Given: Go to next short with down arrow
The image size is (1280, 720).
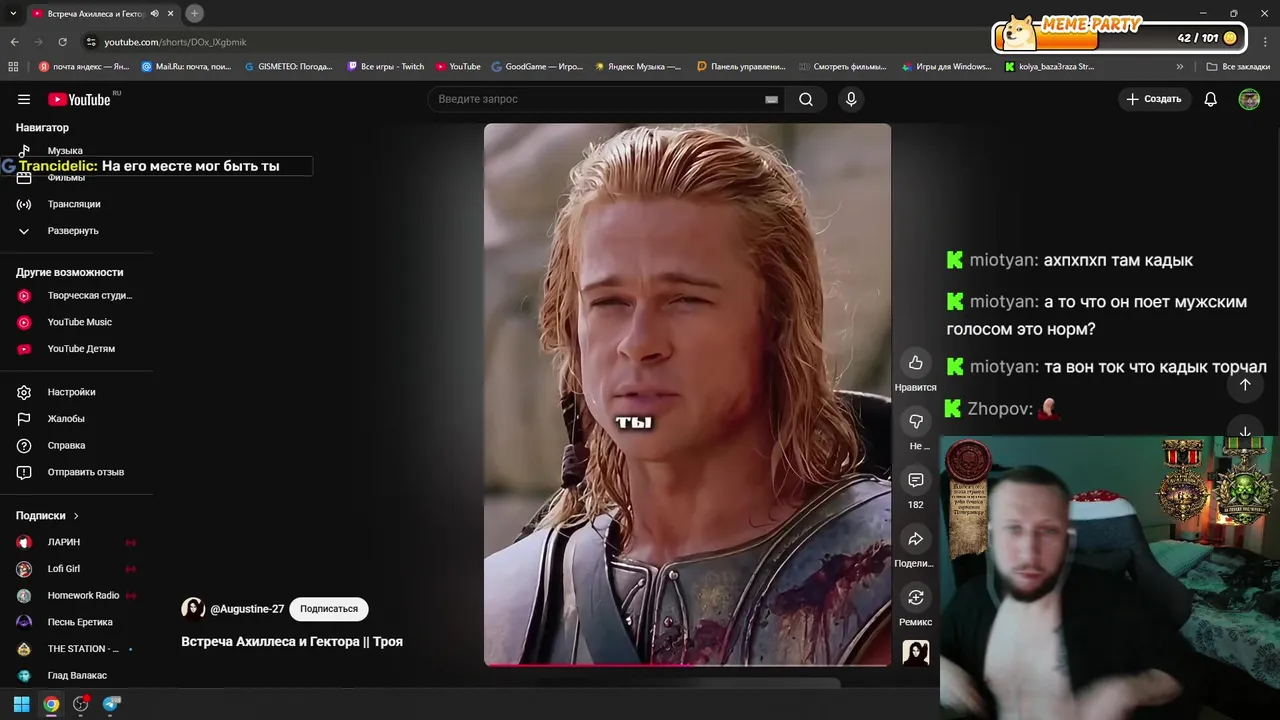Looking at the screenshot, I should click(1245, 432).
